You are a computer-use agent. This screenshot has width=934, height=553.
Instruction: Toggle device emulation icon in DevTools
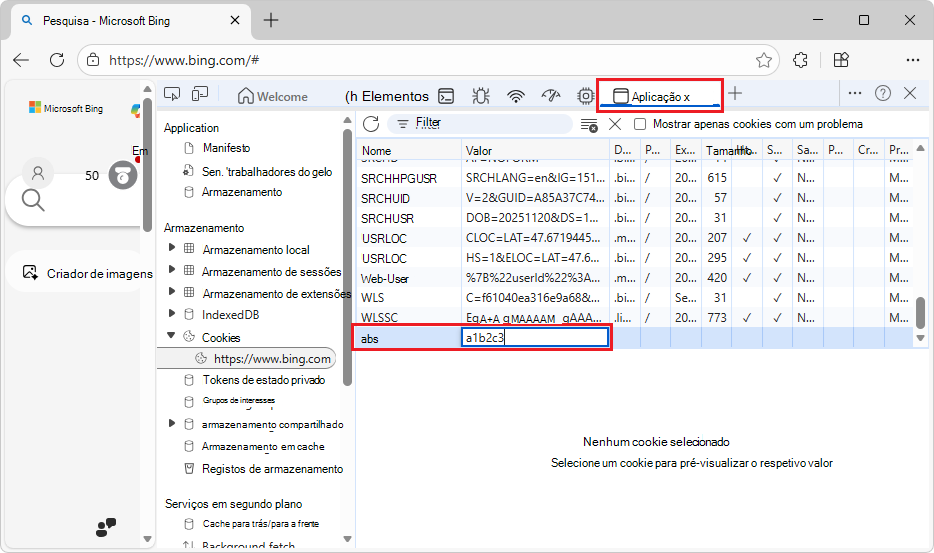200,94
